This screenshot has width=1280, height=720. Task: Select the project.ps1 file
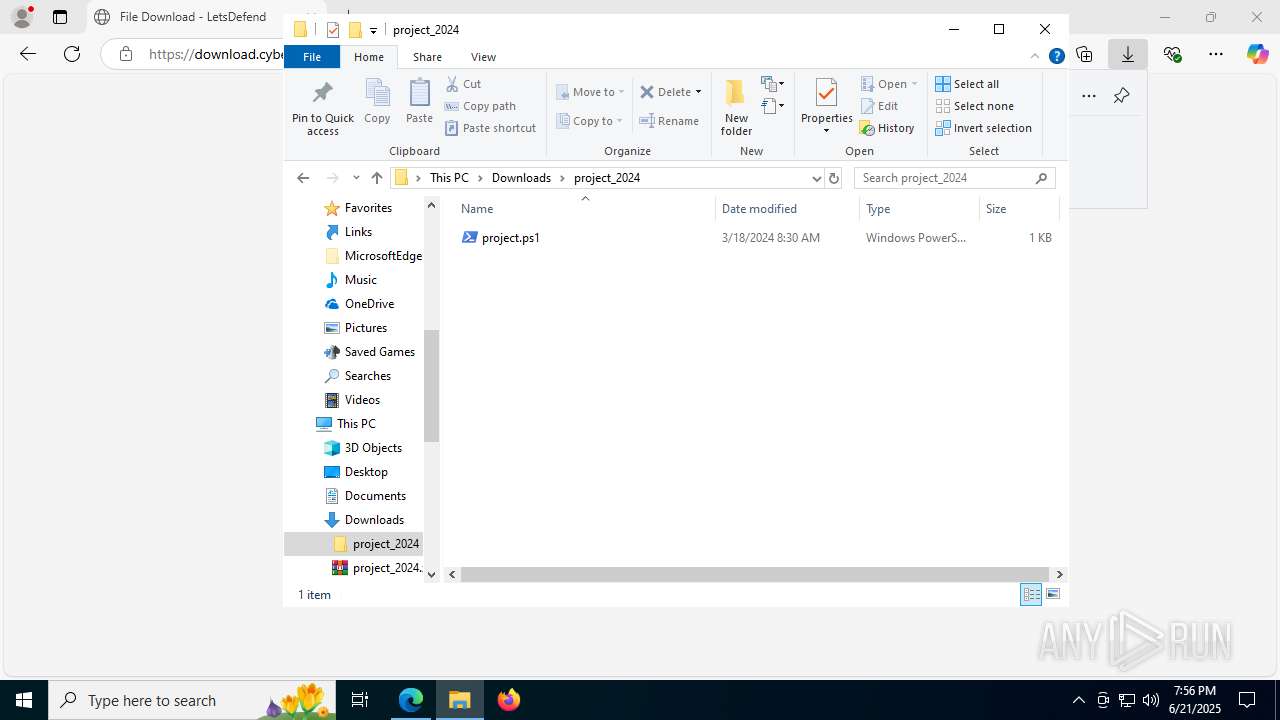coord(511,238)
